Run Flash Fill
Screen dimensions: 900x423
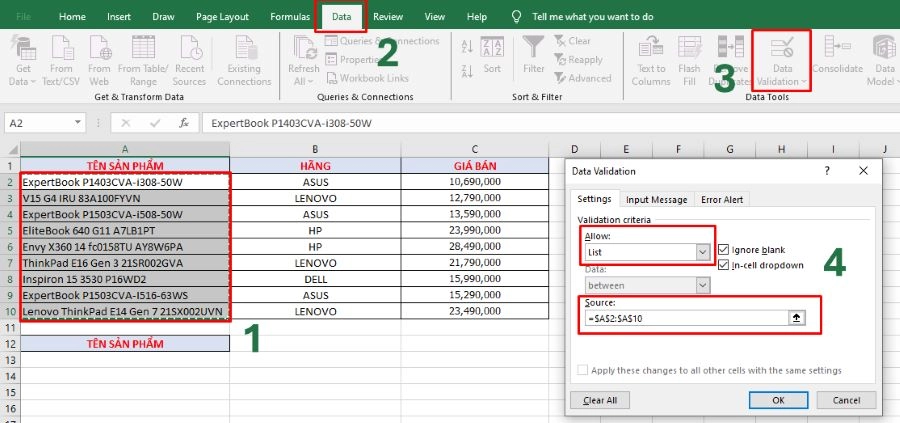pos(689,61)
